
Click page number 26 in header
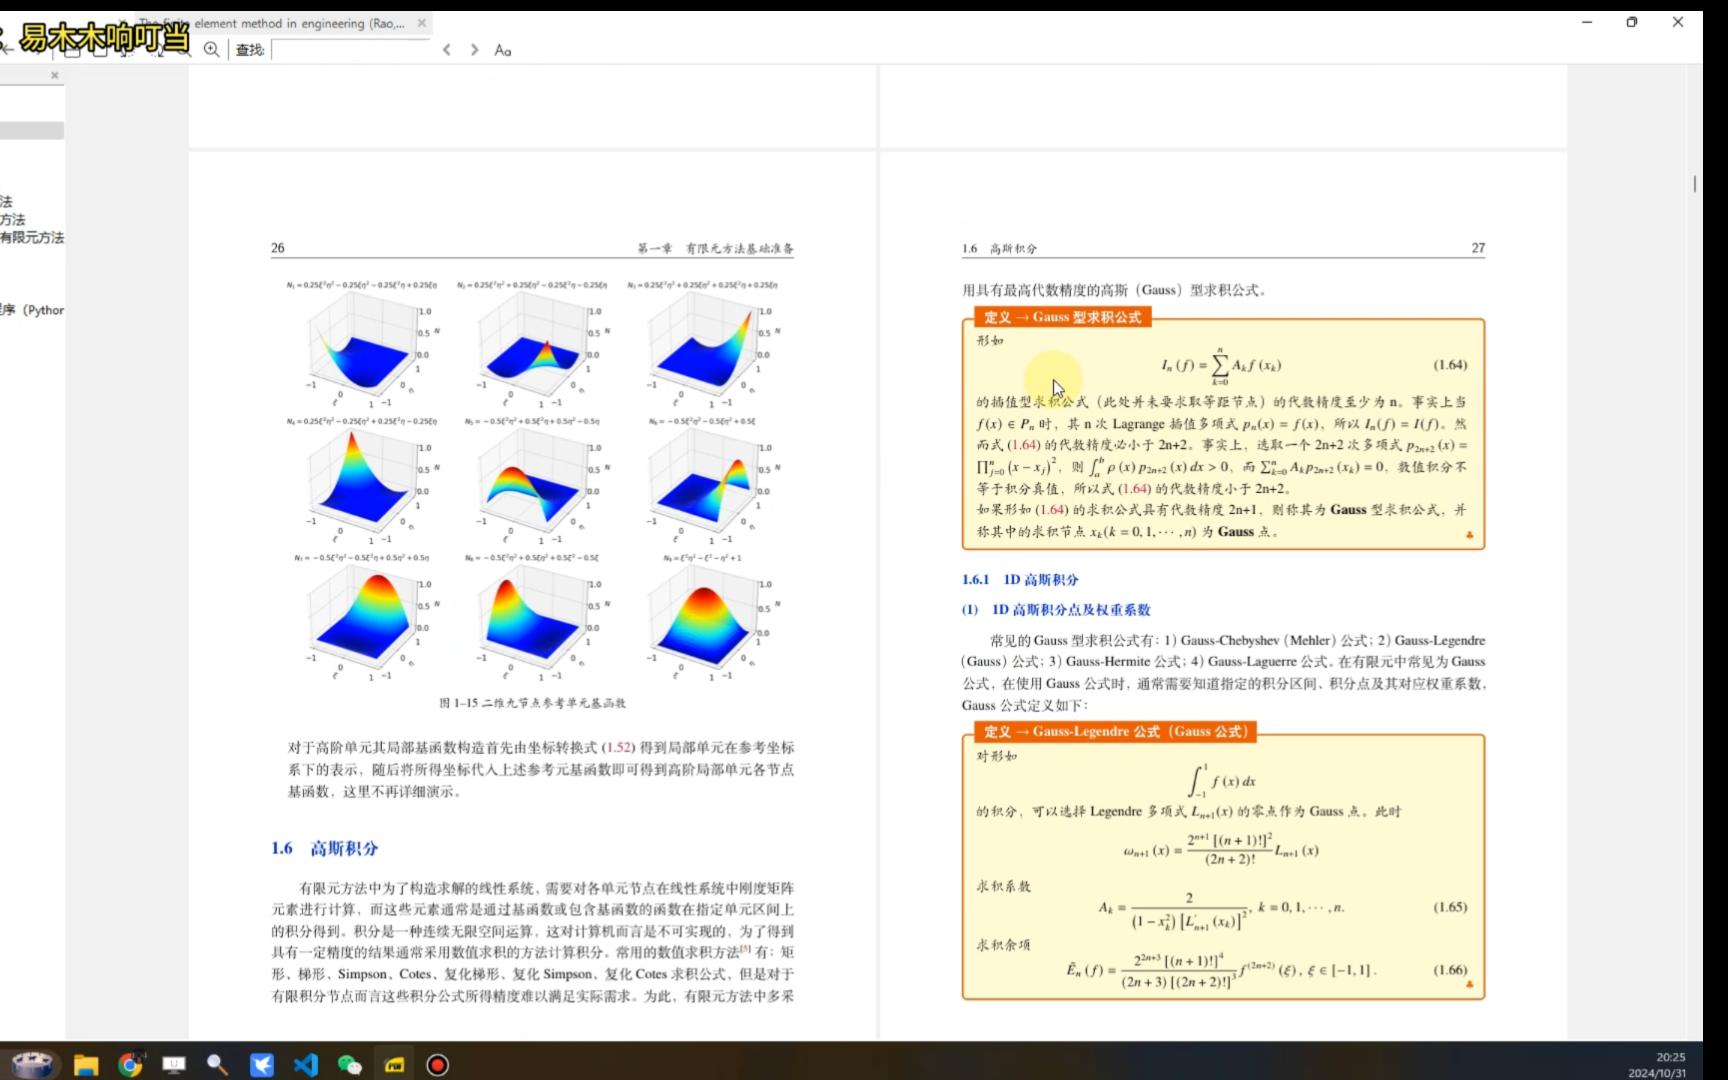click(278, 248)
